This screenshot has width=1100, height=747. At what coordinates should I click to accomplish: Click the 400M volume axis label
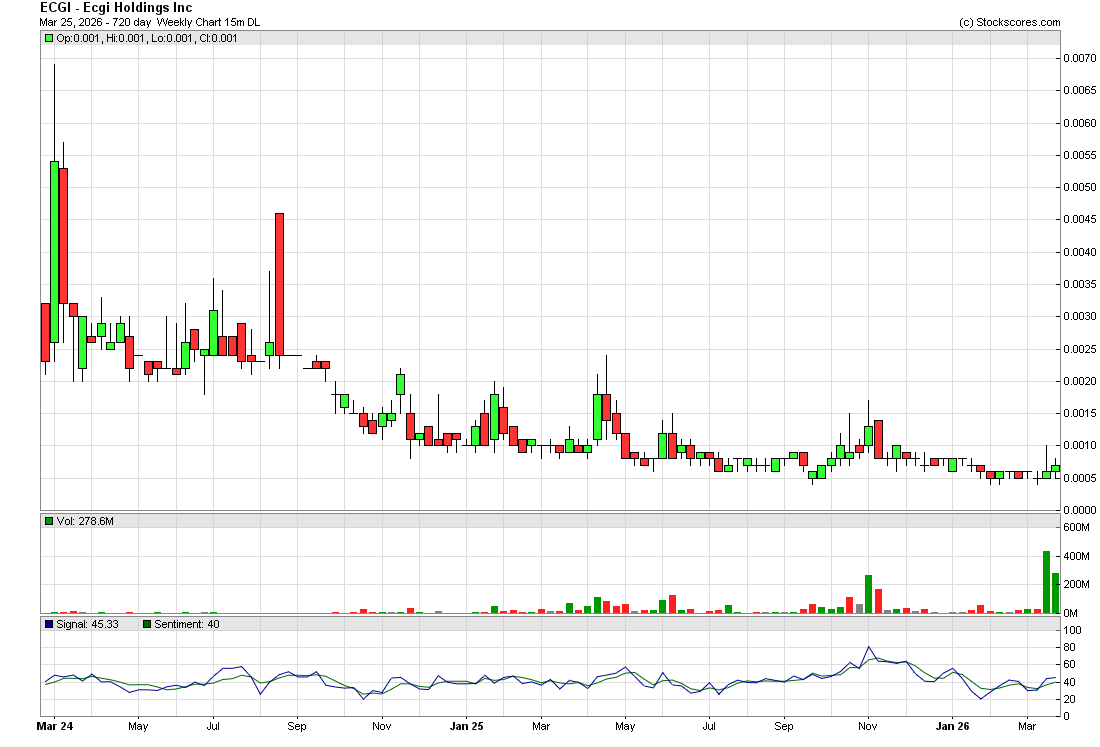[x=1076, y=557]
